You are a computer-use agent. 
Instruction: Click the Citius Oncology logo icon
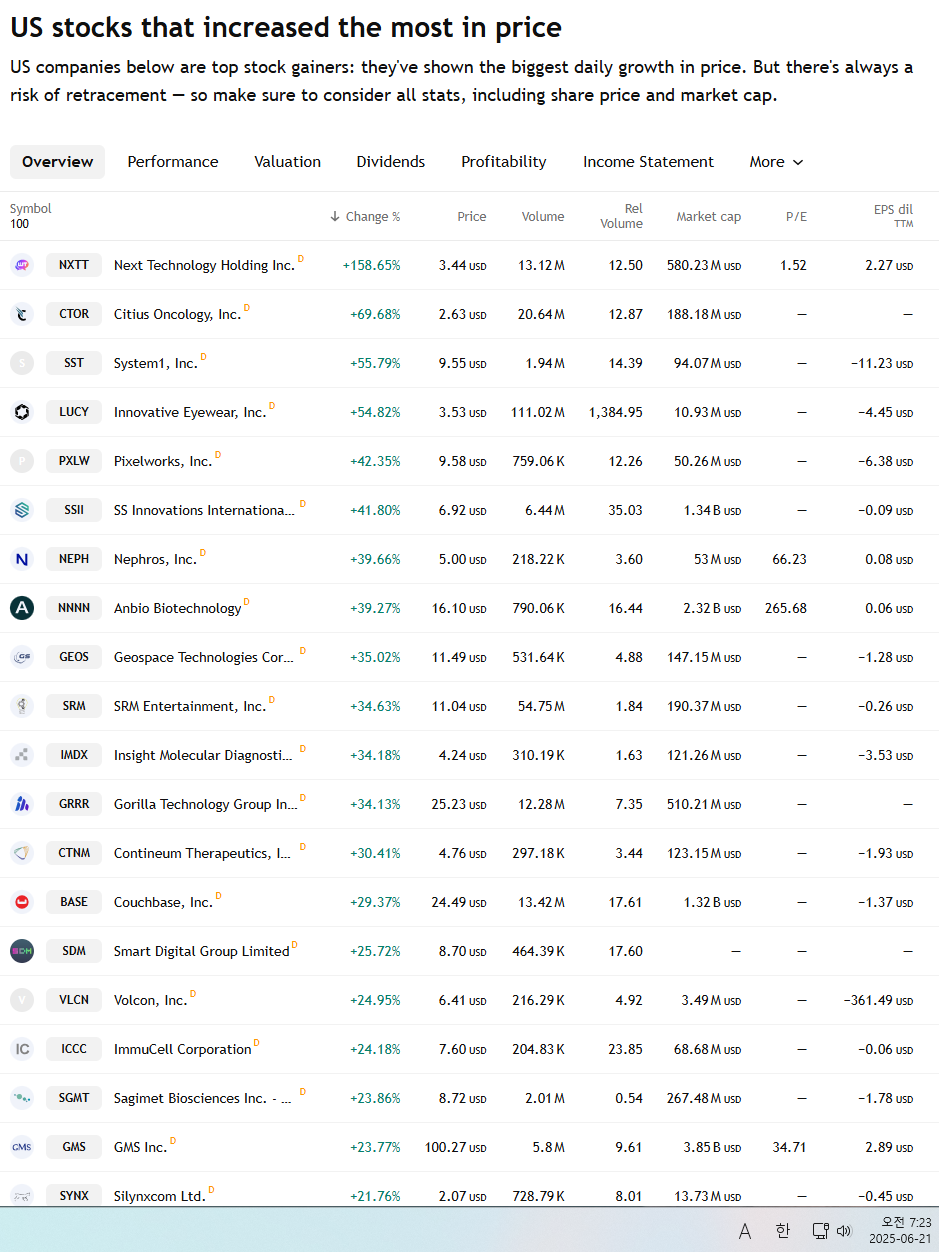22,314
